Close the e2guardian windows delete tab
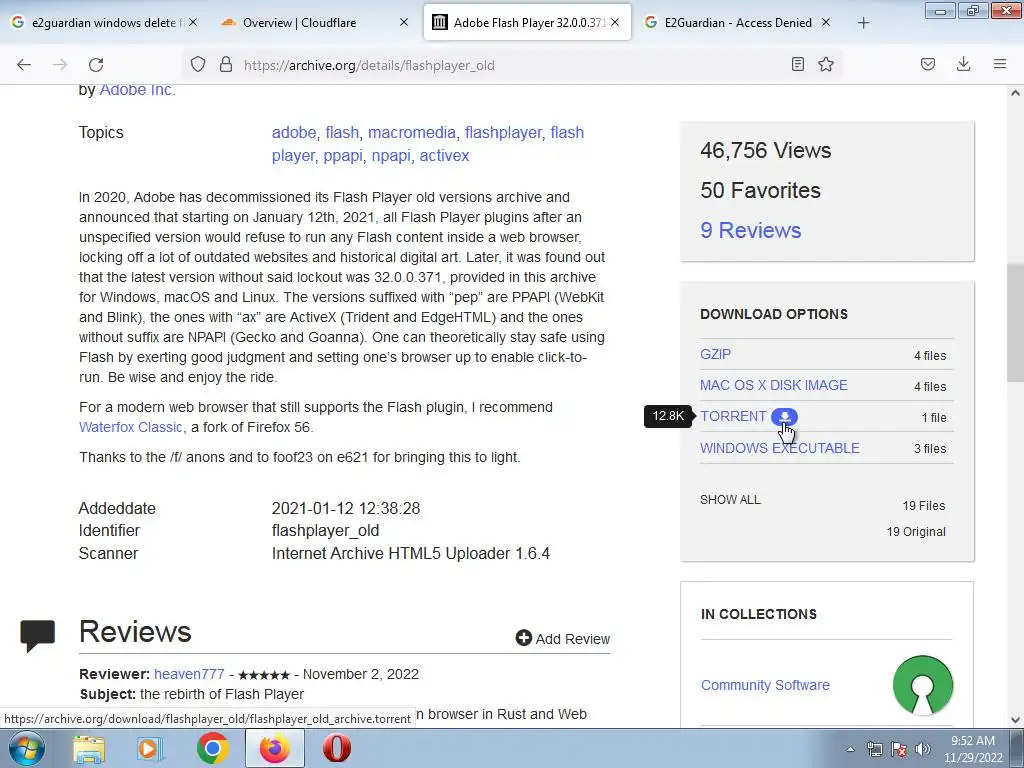The width and height of the screenshot is (1024, 768). coord(193,22)
